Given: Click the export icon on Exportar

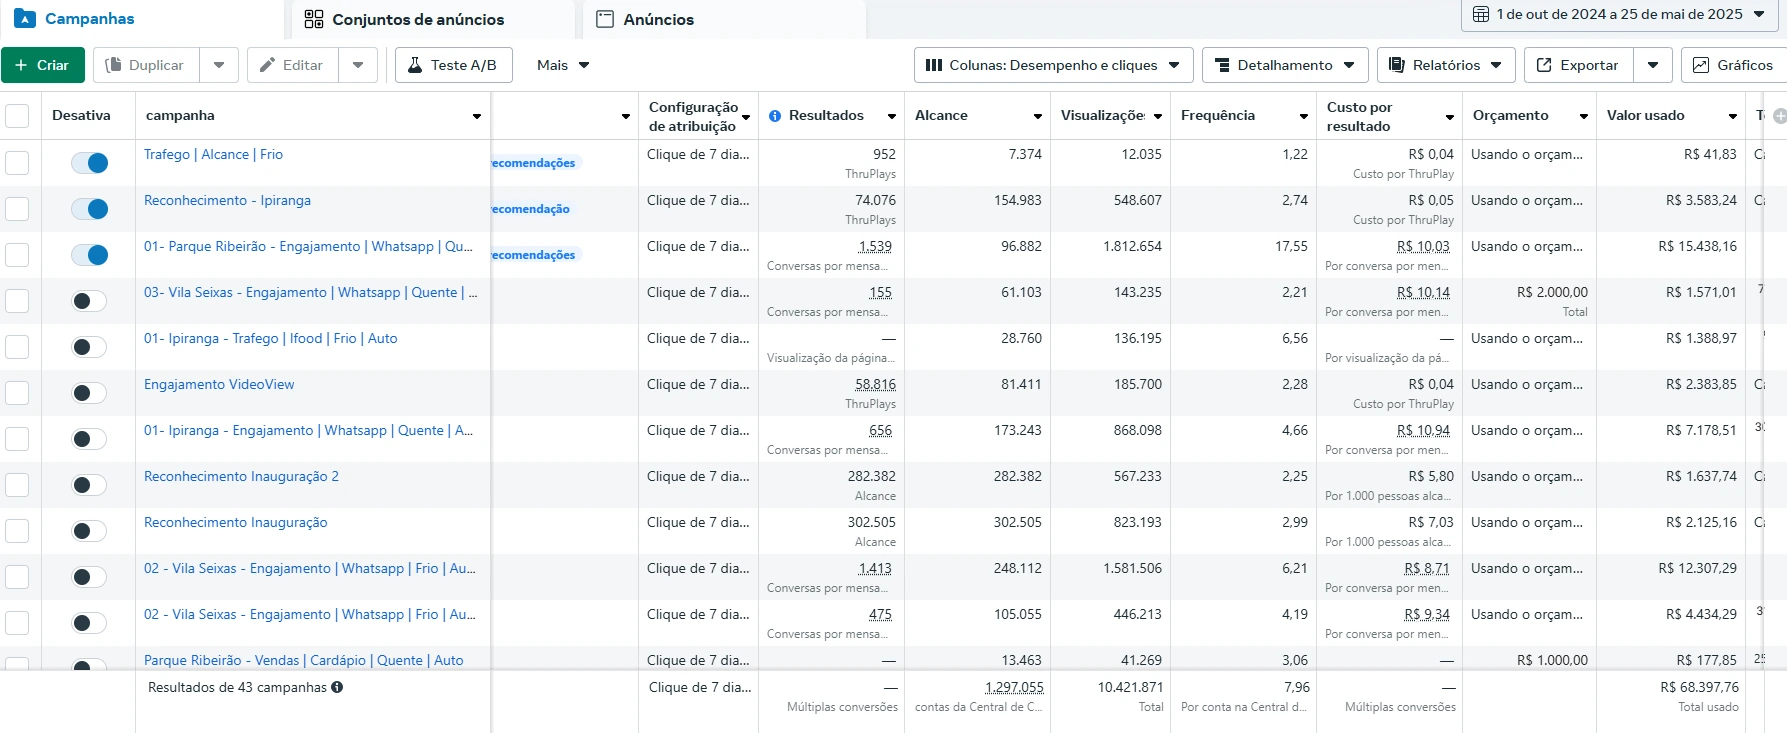Looking at the screenshot, I should click(x=1544, y=65).
